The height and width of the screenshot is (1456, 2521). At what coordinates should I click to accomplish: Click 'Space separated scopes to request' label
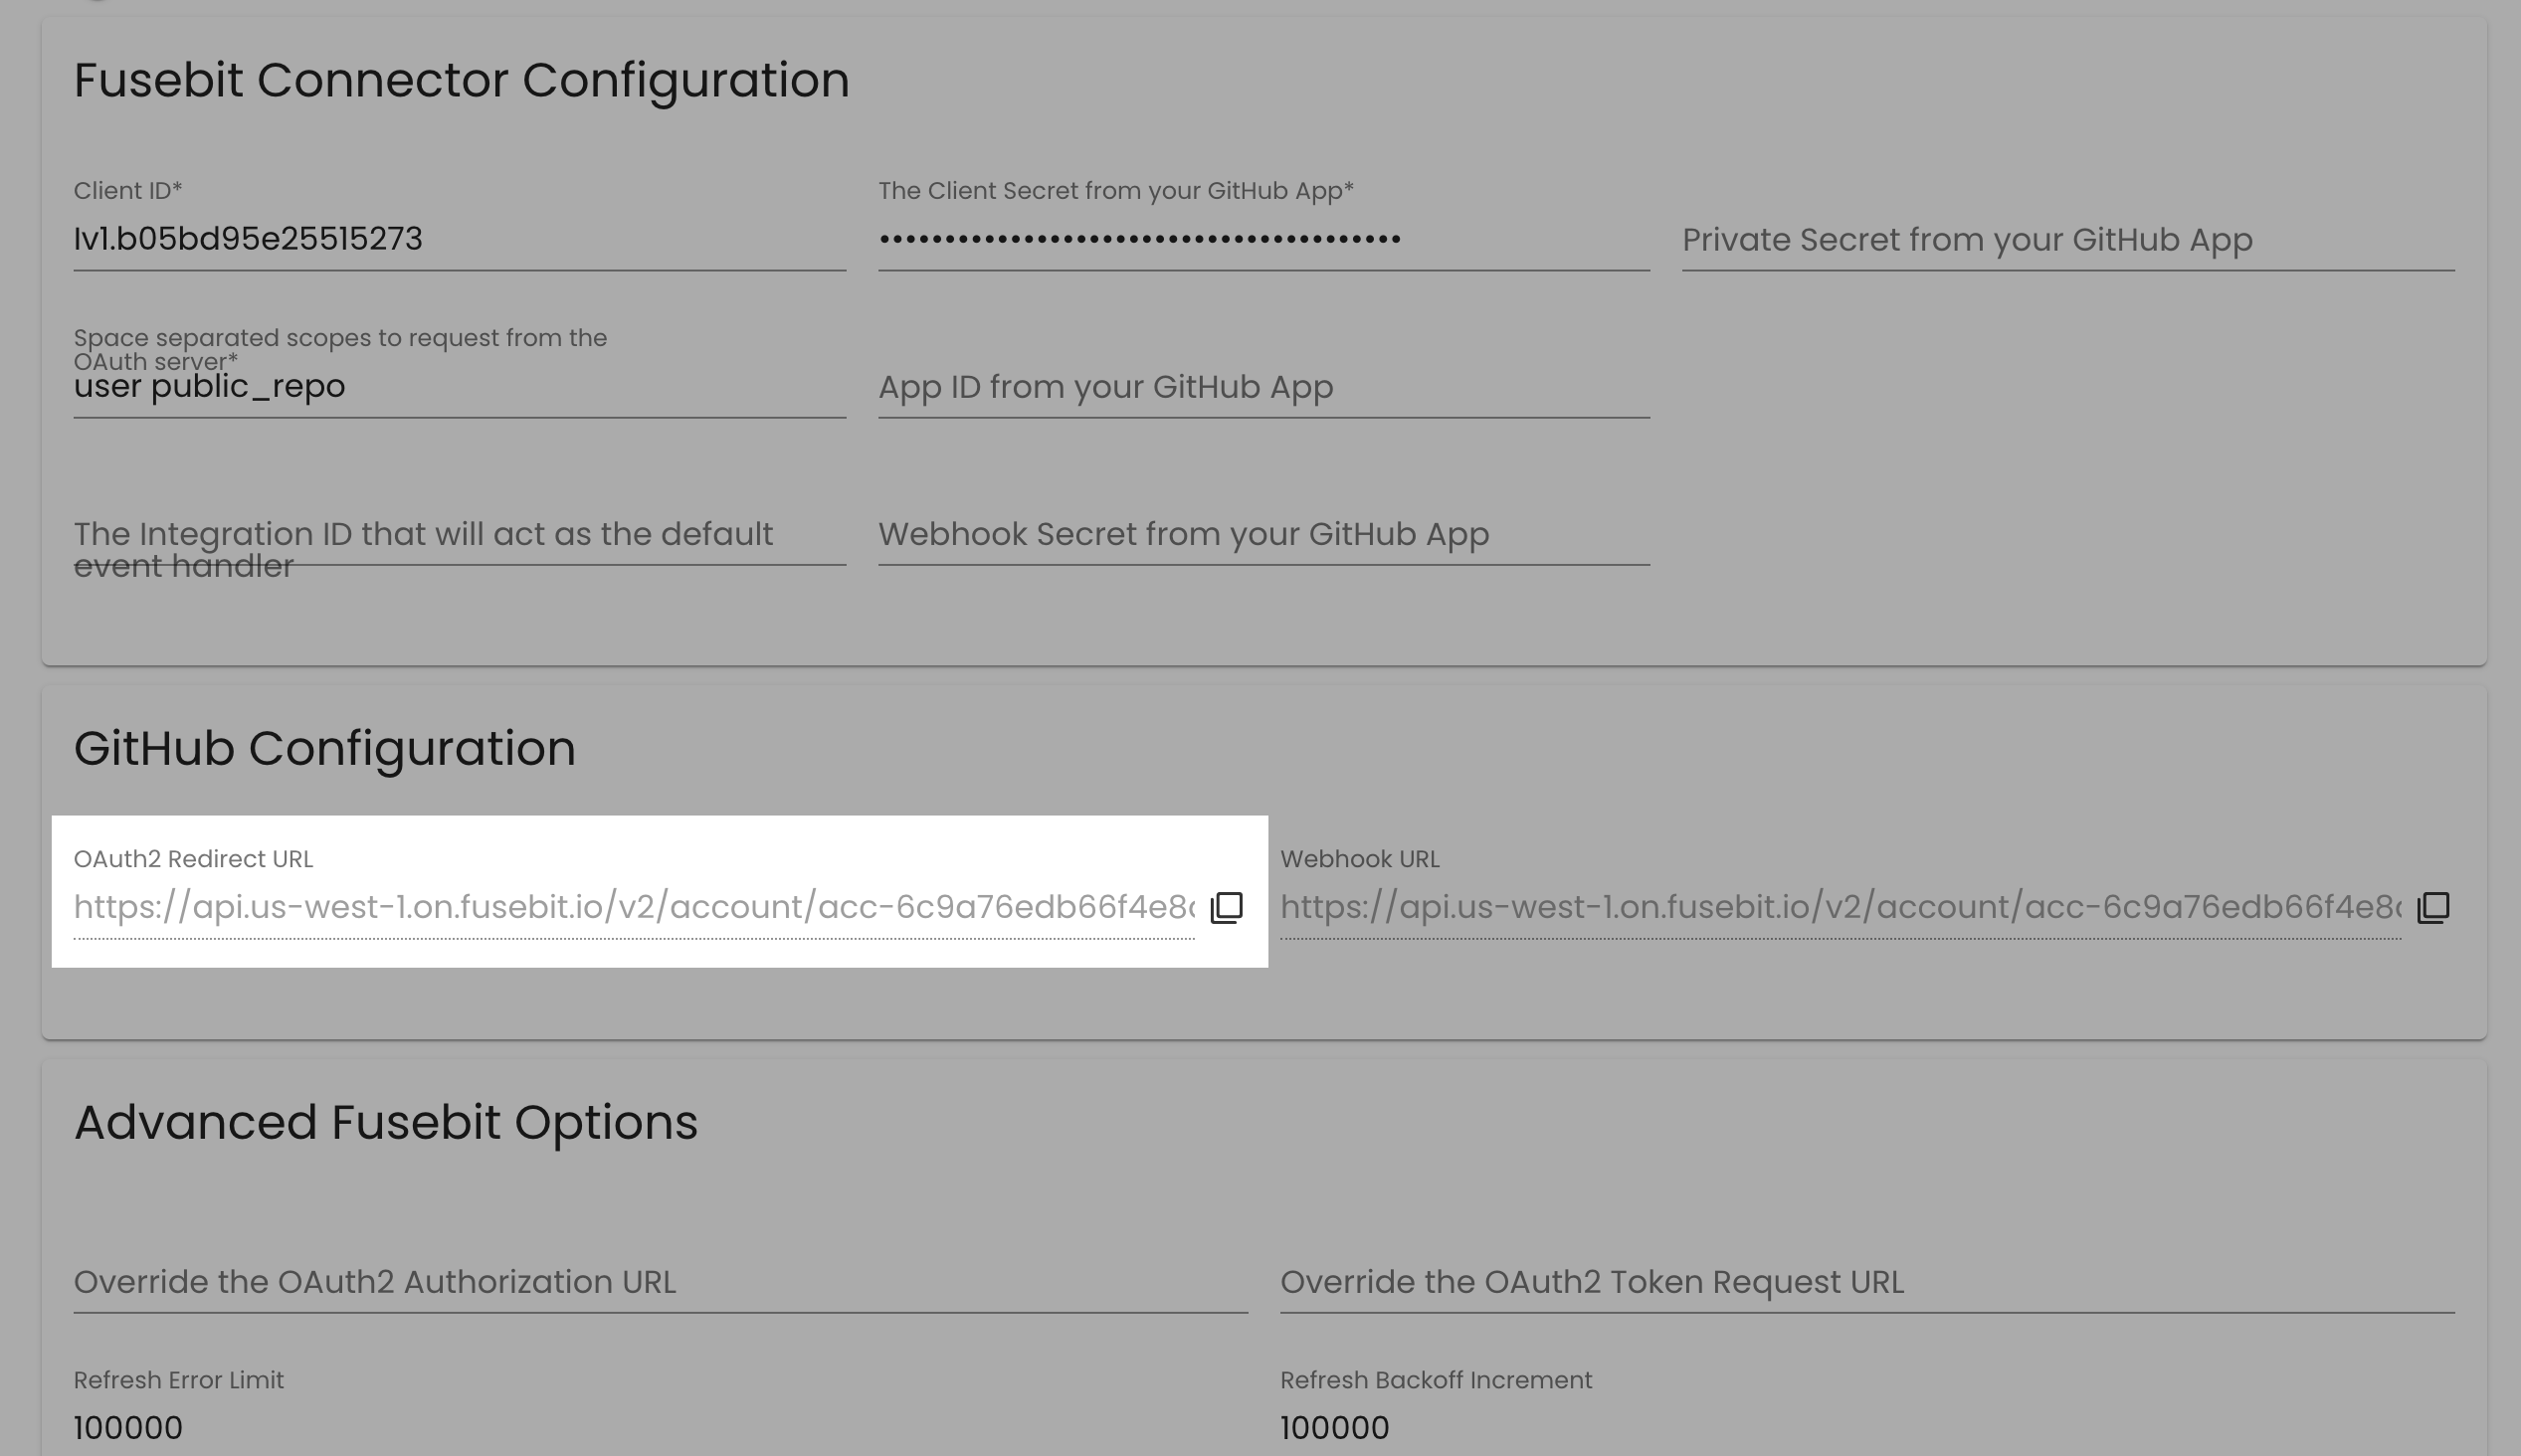(341, 349)
